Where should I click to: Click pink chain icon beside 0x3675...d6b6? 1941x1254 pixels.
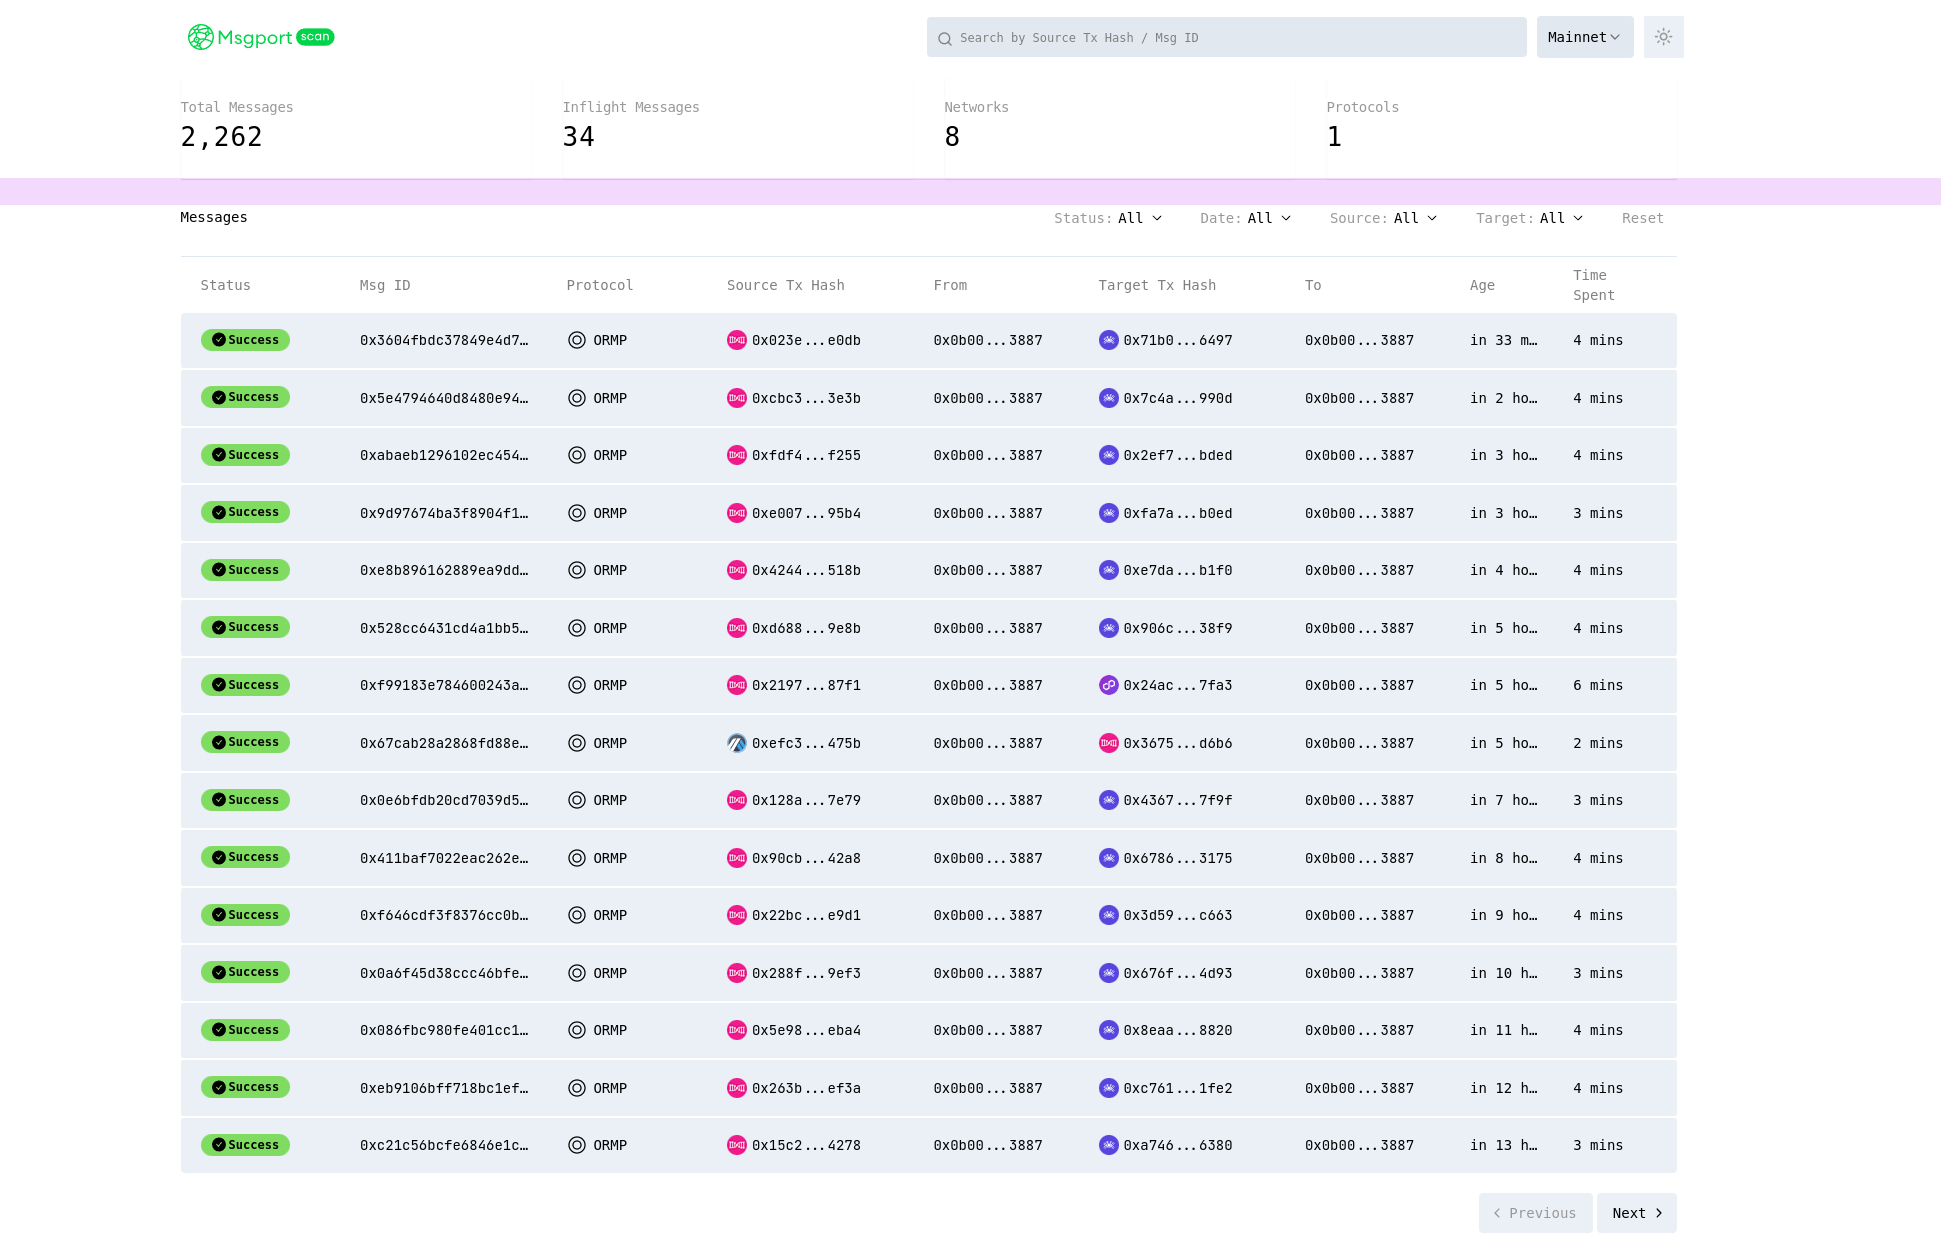1108,743
